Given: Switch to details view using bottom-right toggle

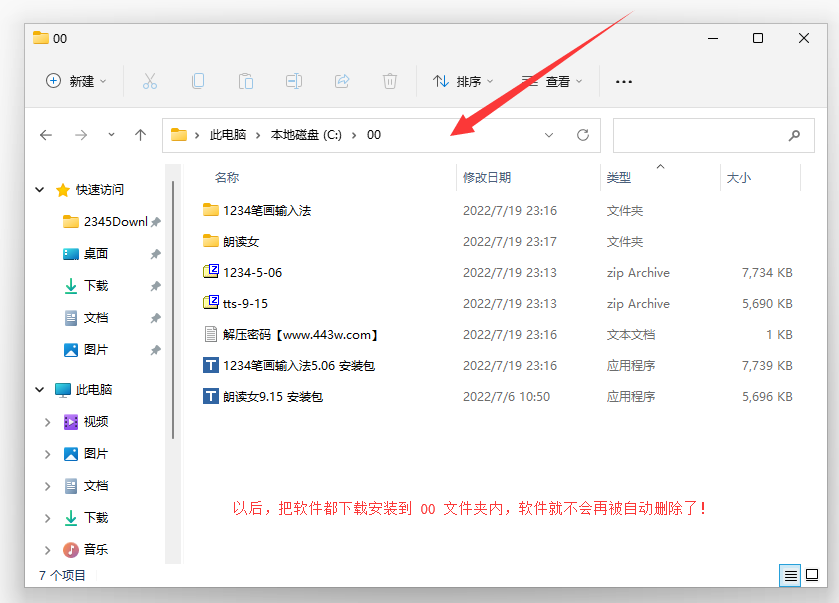Looking at the screenshot, I should (790, 575).
